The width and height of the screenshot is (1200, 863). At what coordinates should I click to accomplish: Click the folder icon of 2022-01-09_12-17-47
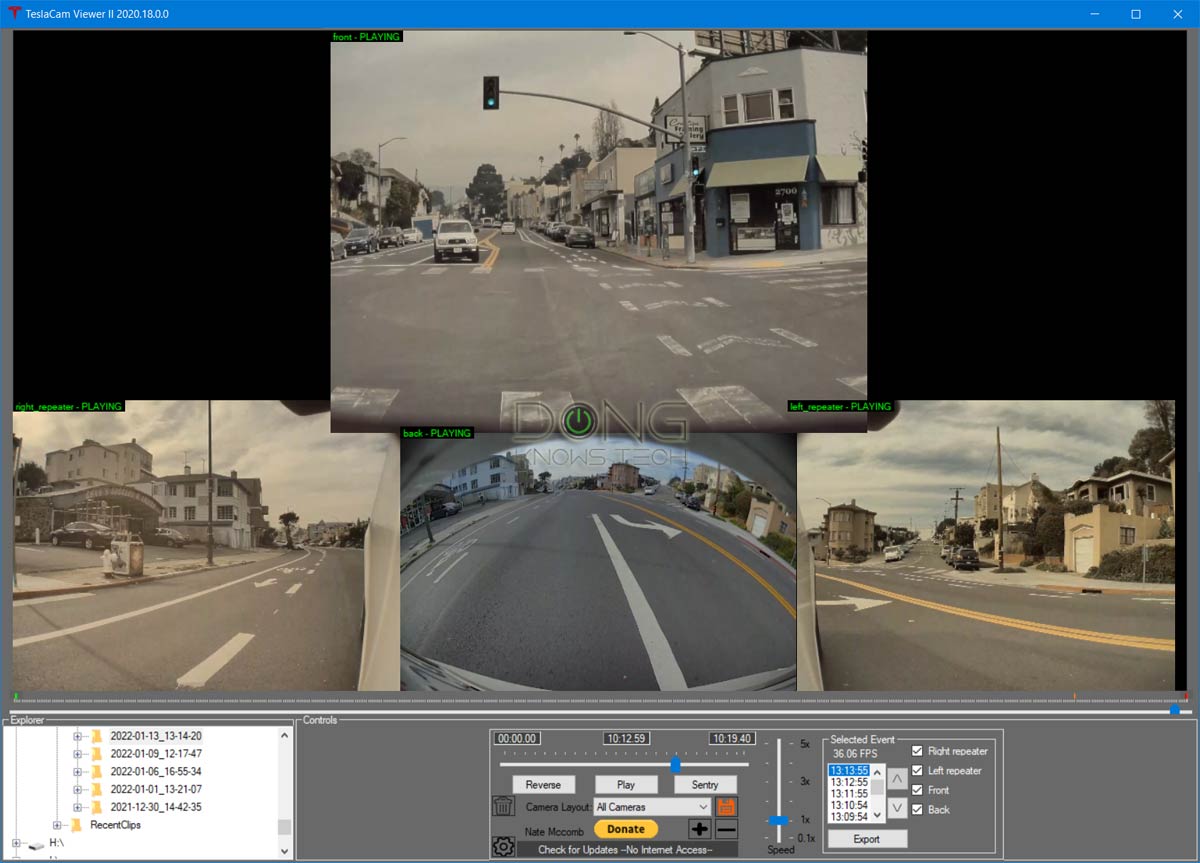click(96, 754)
